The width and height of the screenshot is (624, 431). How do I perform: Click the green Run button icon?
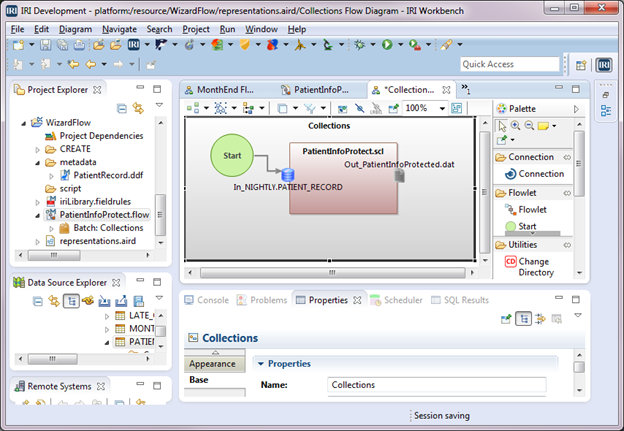tap(387, 45)
